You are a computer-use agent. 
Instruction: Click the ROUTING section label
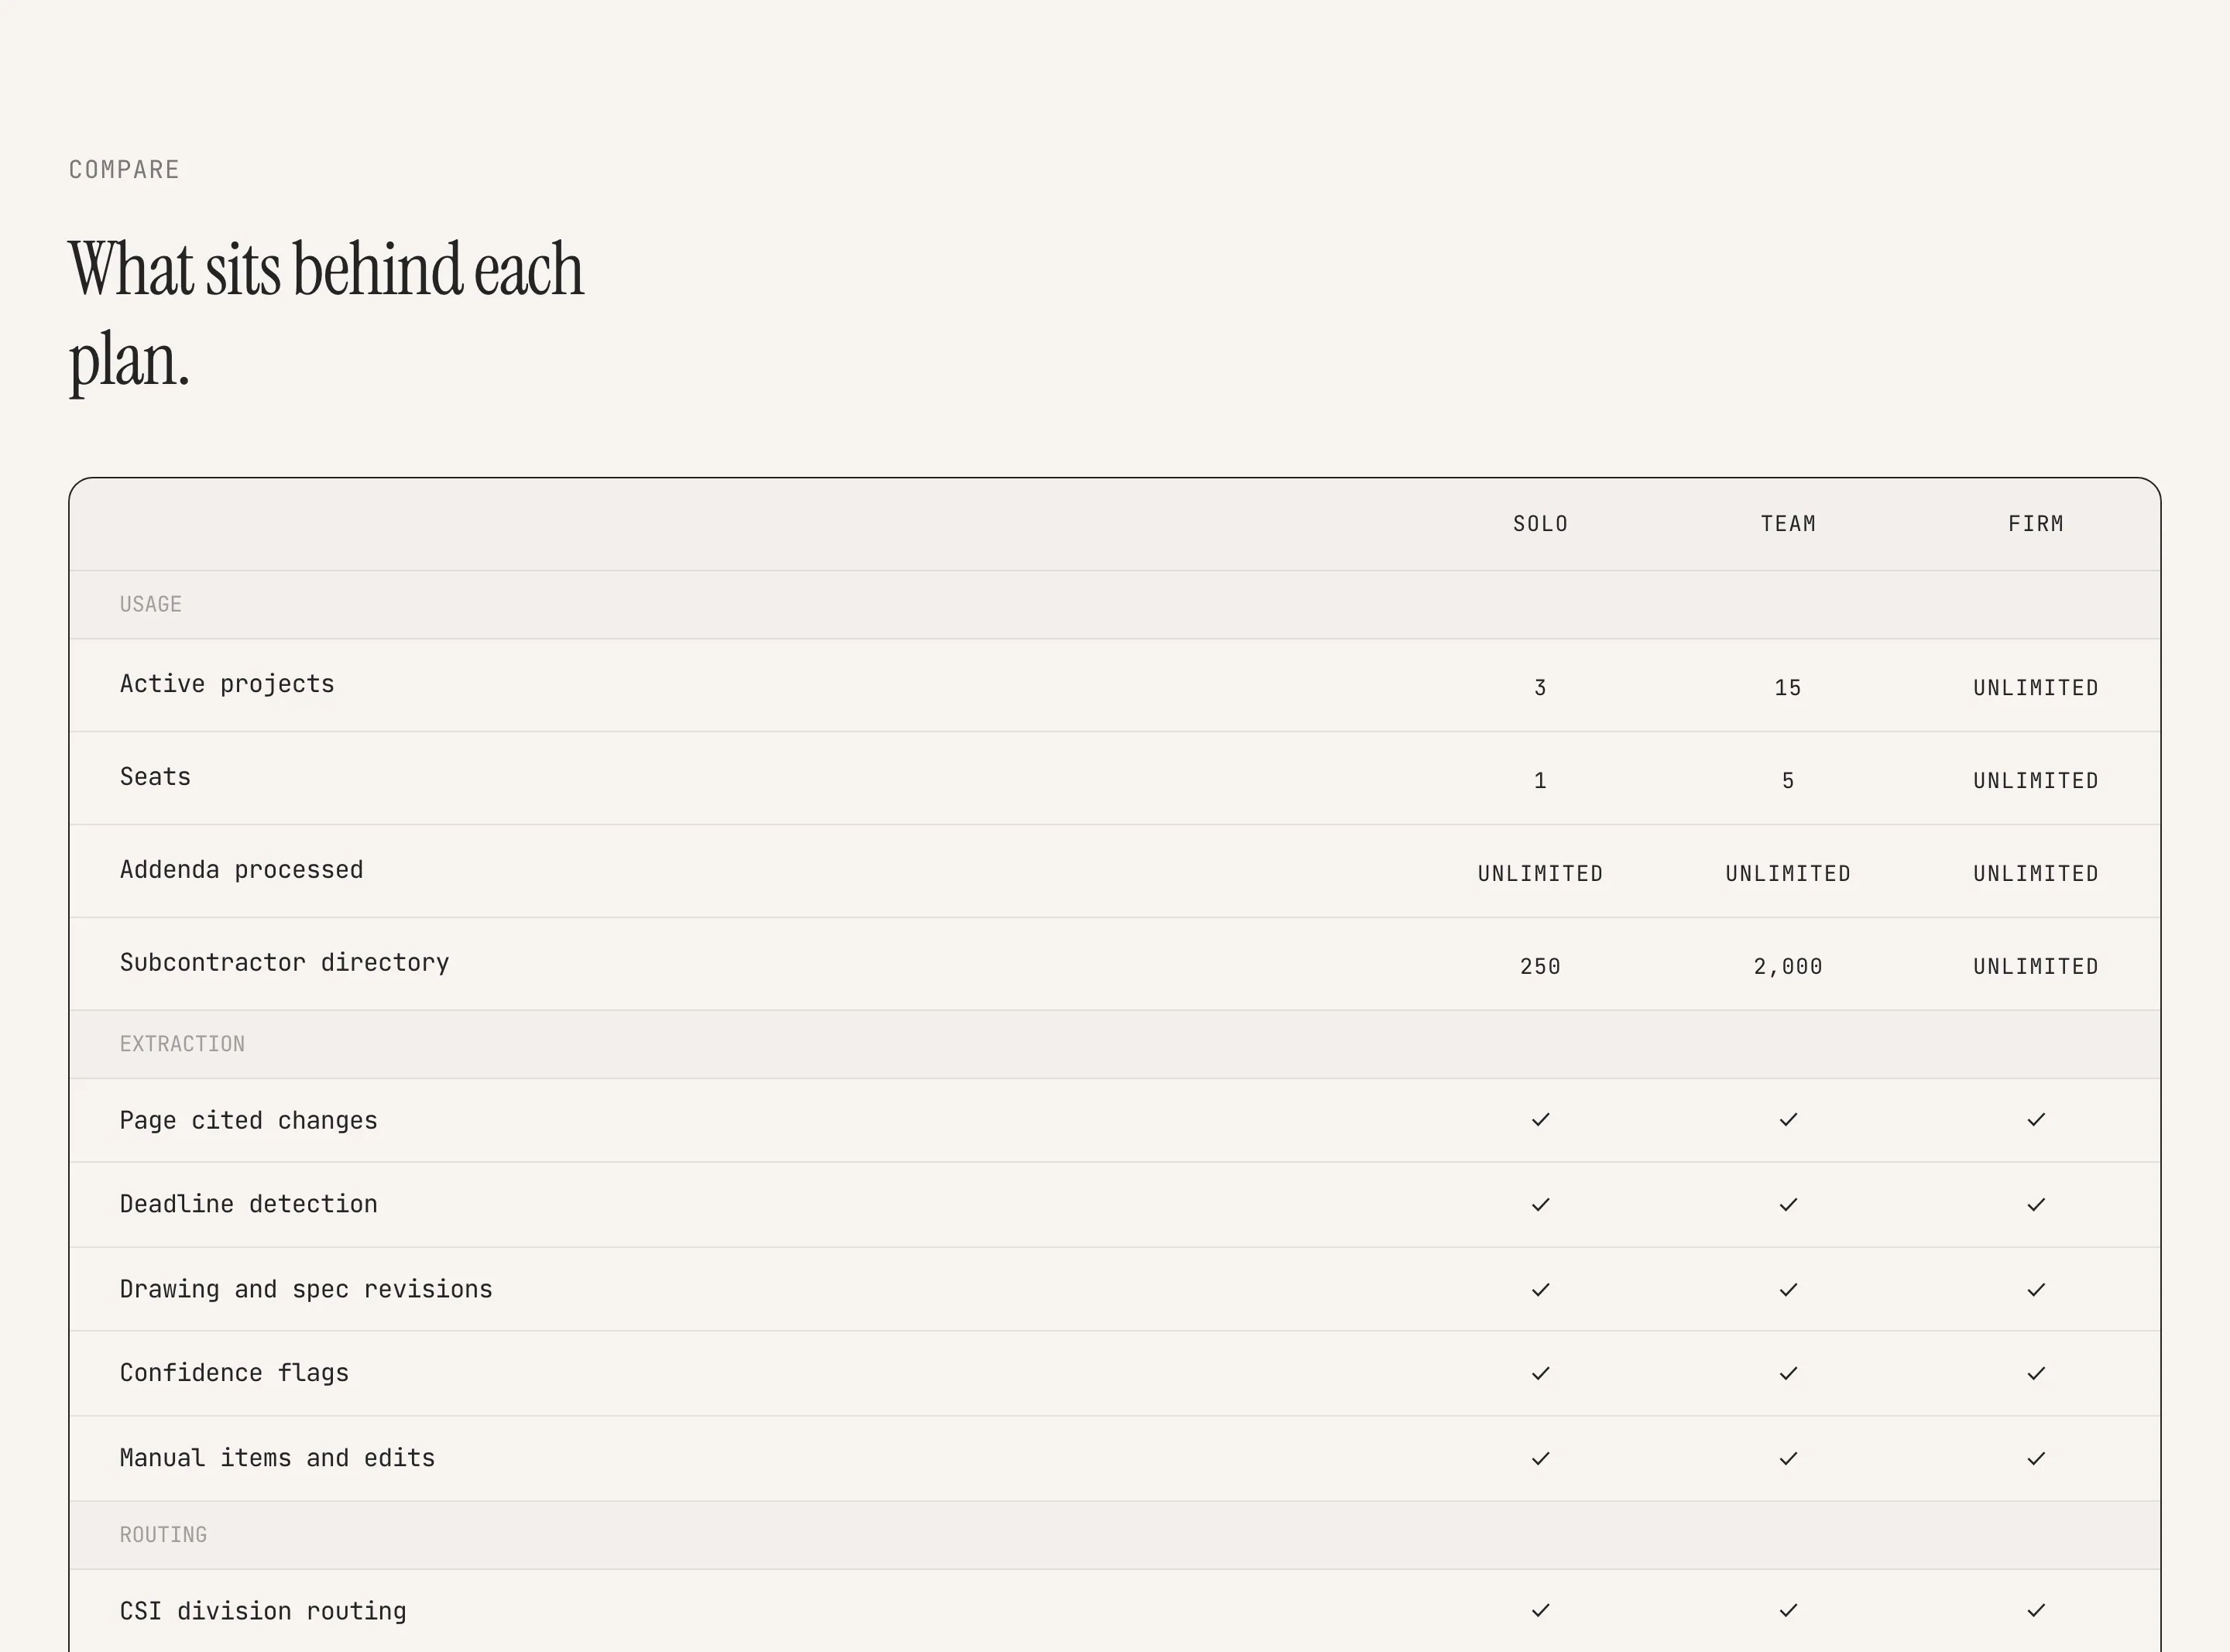163,1535
